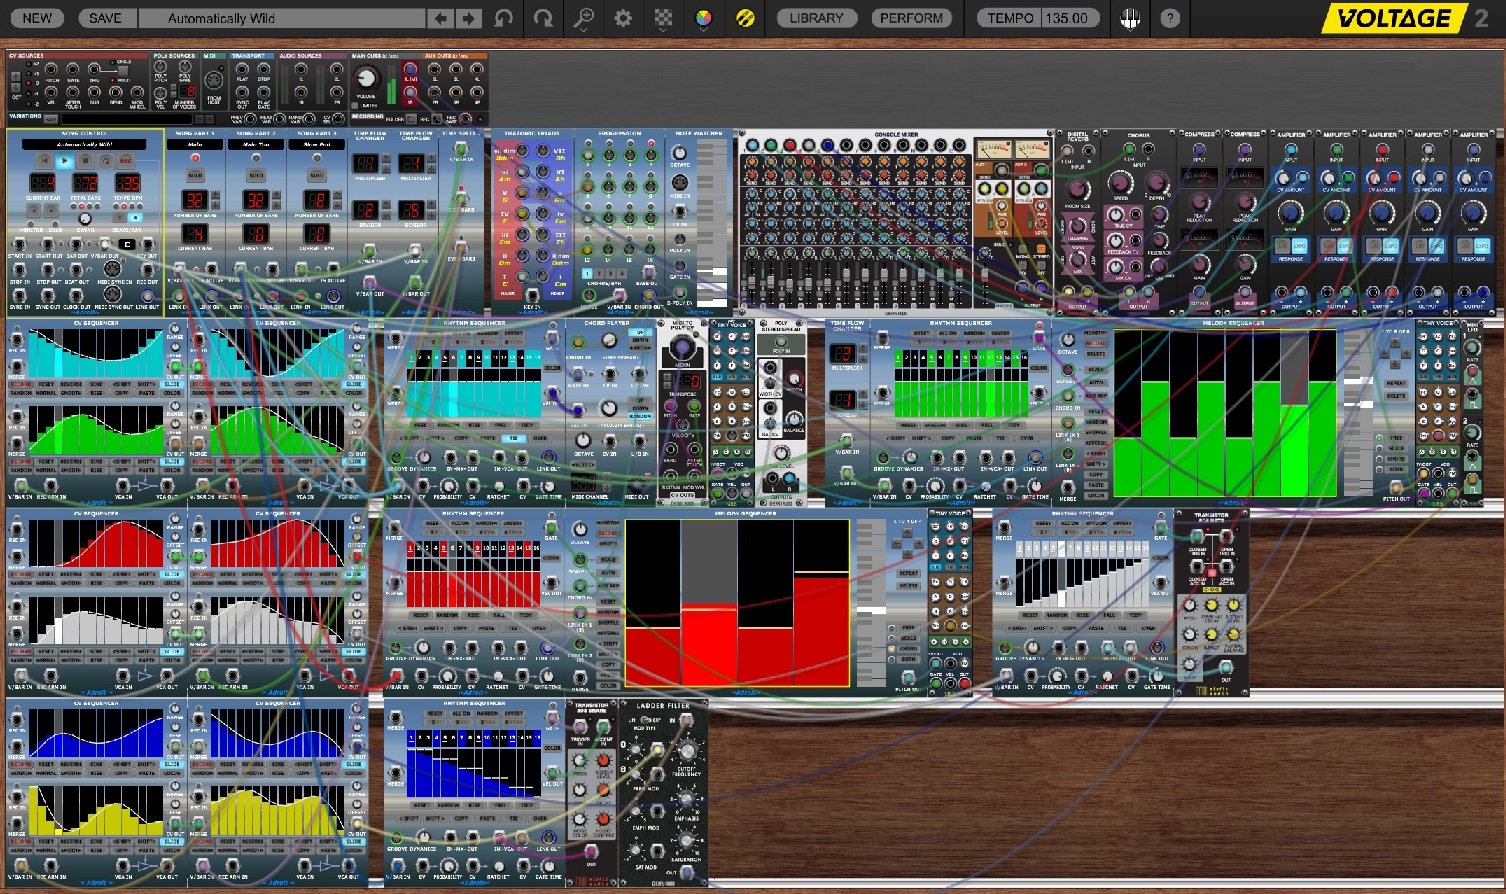Toggle the Song Control loop button
This screenshot has height=894, width=1506.
(x=106, y=161)
